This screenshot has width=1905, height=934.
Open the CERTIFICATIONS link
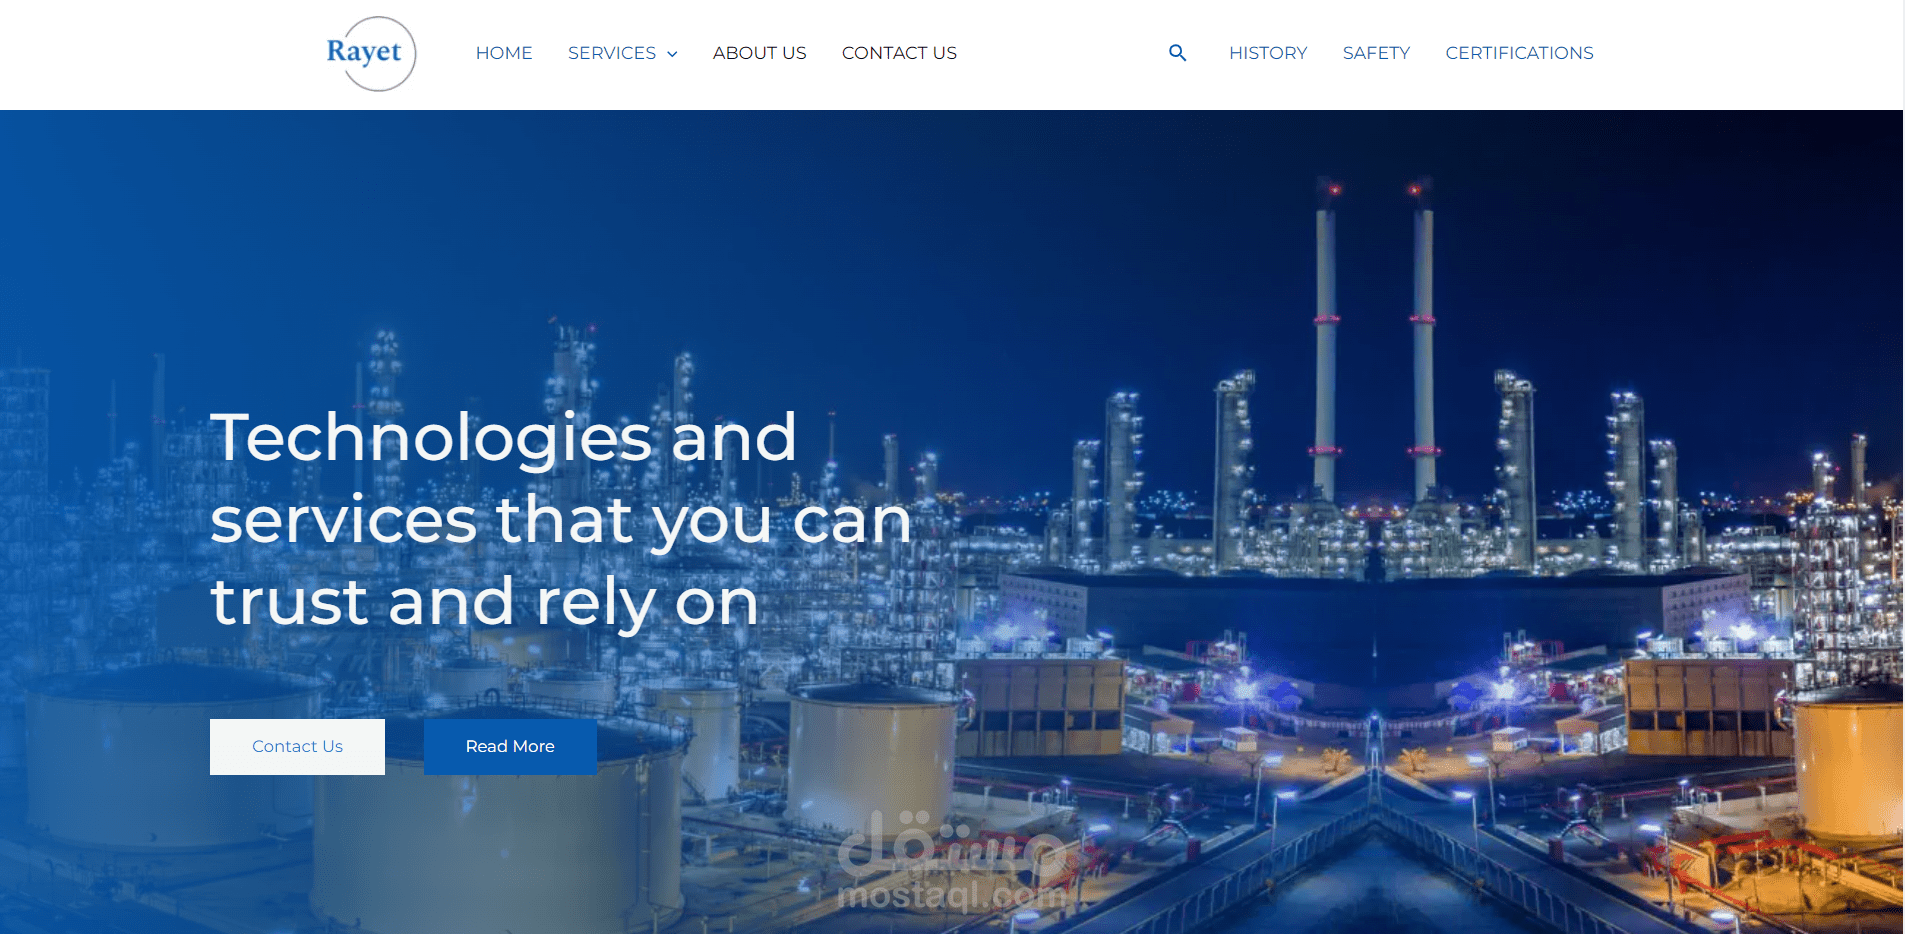tap(1519, 53)
